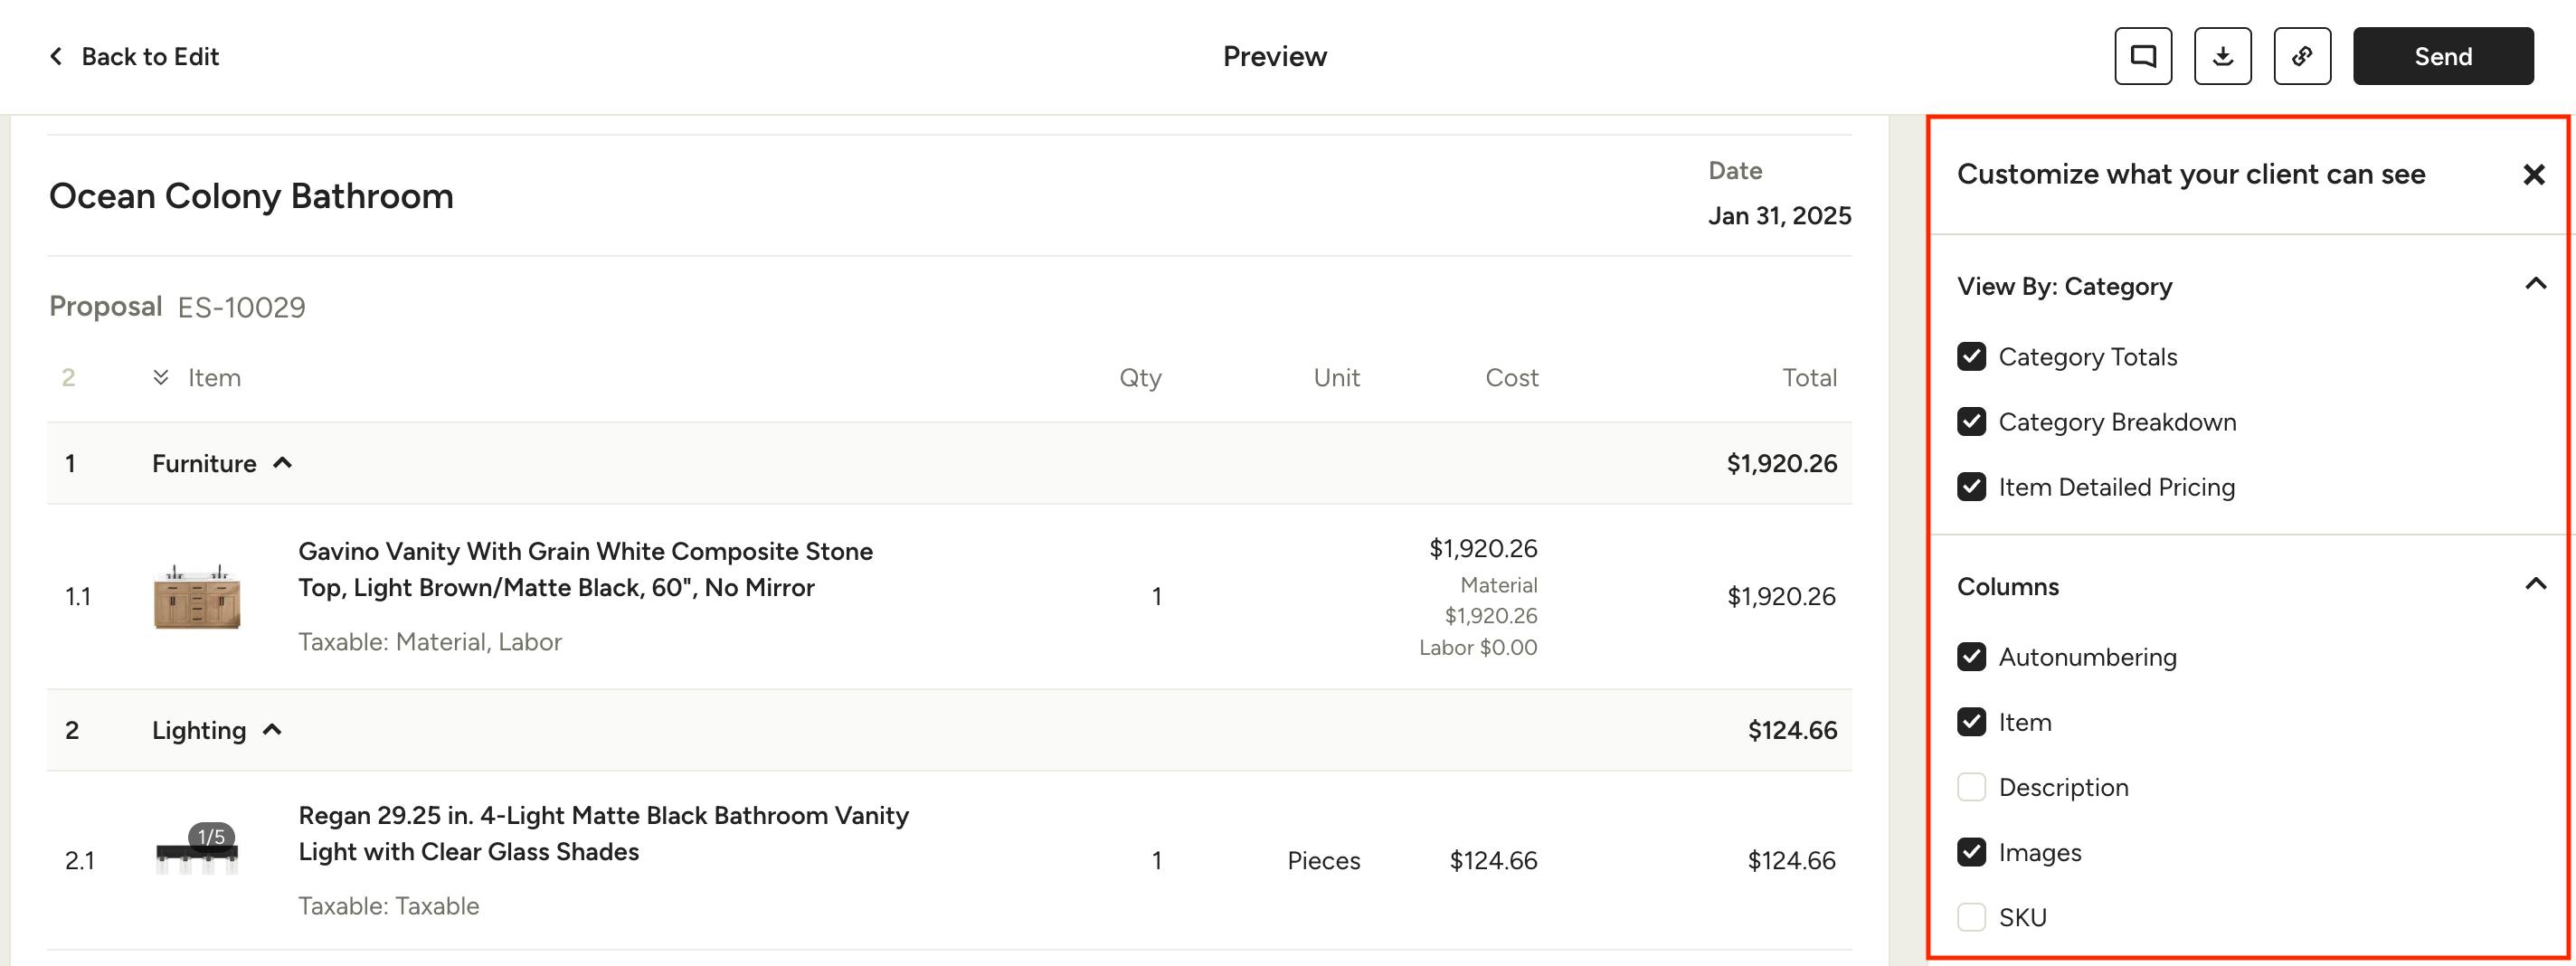
Task: Open the Gavino Vanity product thumbnail
Action: (x=197, y=596)
